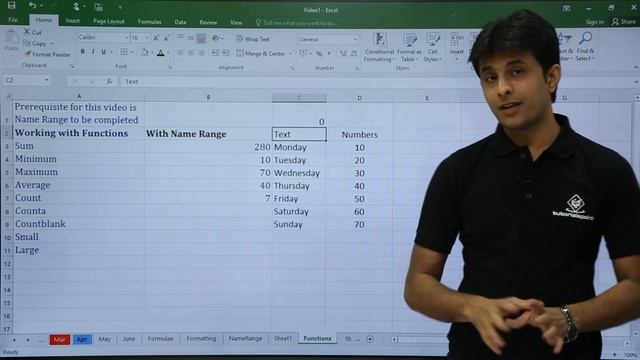Decrease the cell indent
Screen dimensions: 640x360
[x=215, y=53]
